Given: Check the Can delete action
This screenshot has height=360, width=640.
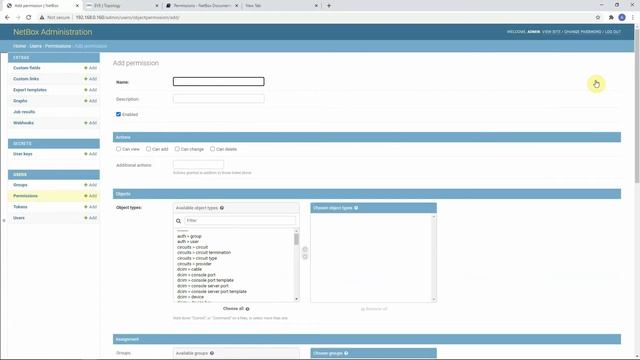Looking at the screenshot, I should (x=212, y=149).
